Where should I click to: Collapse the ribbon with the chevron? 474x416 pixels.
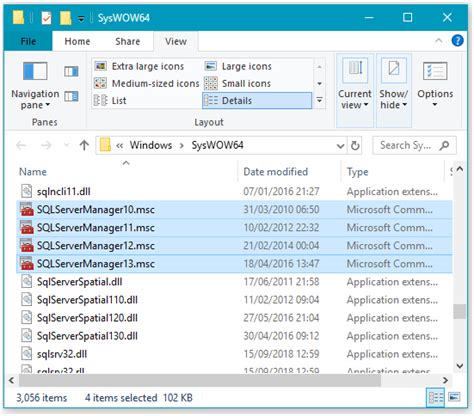click(439, 41)
